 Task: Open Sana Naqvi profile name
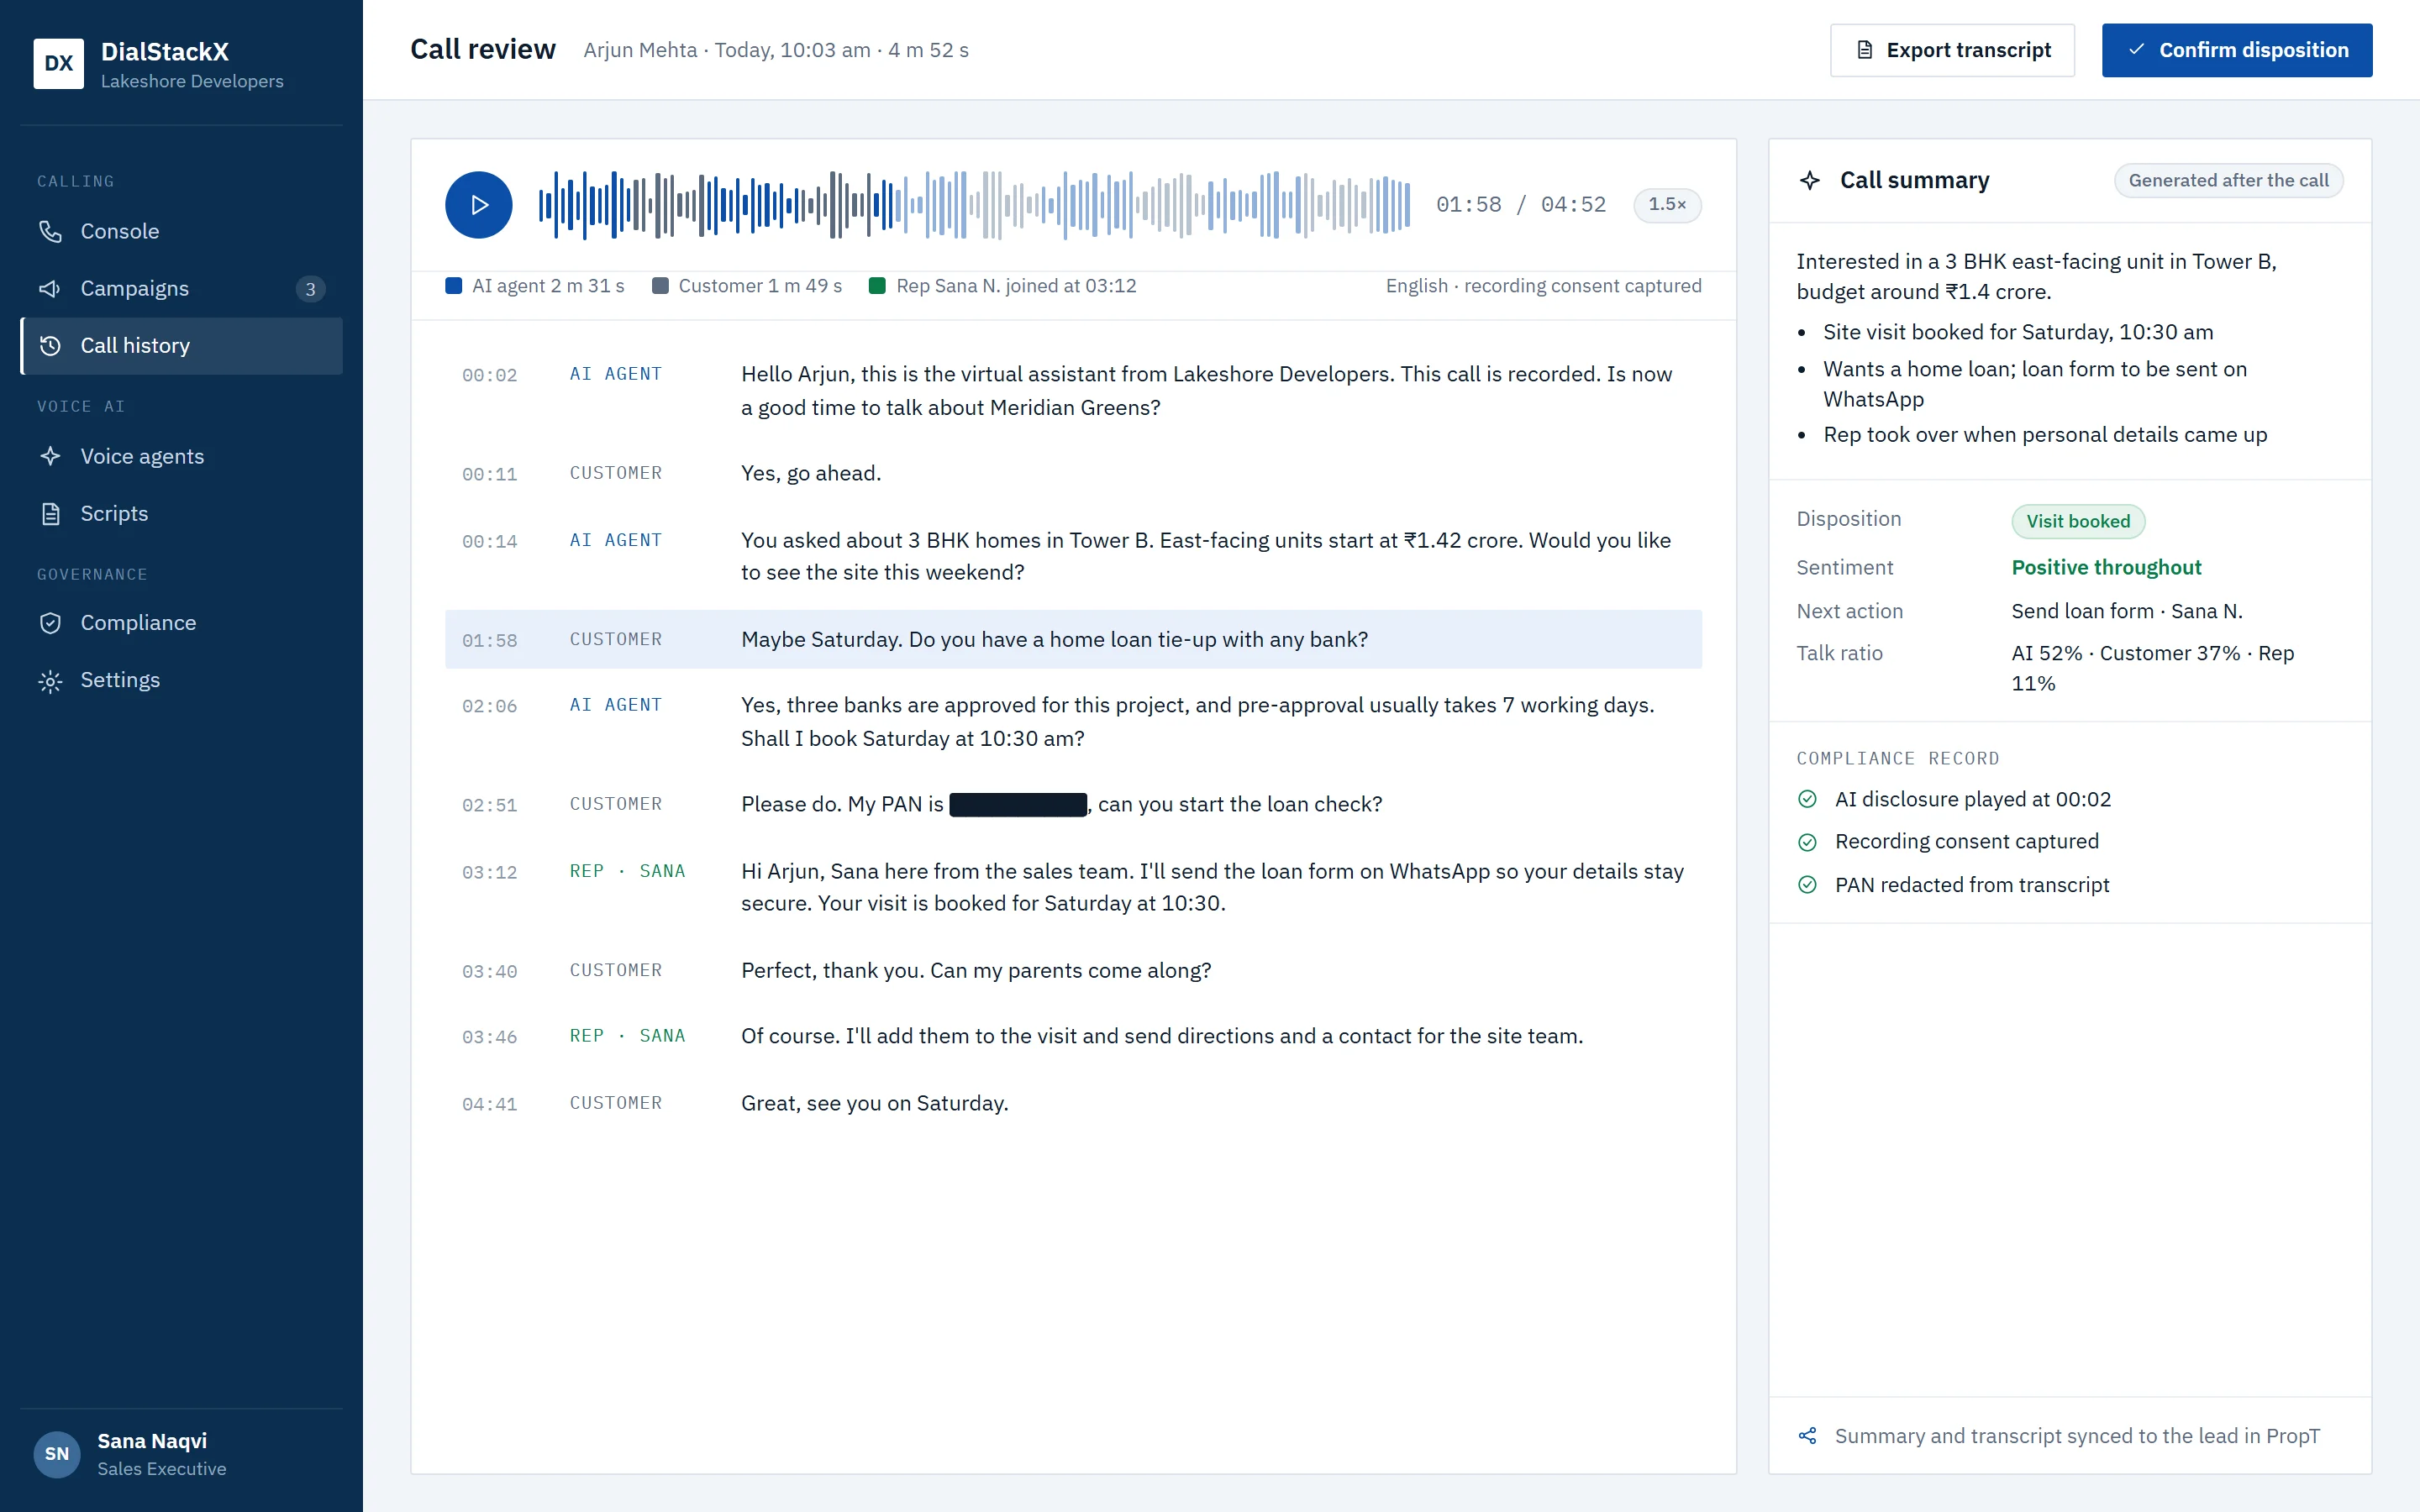[x=152, y=1441]
